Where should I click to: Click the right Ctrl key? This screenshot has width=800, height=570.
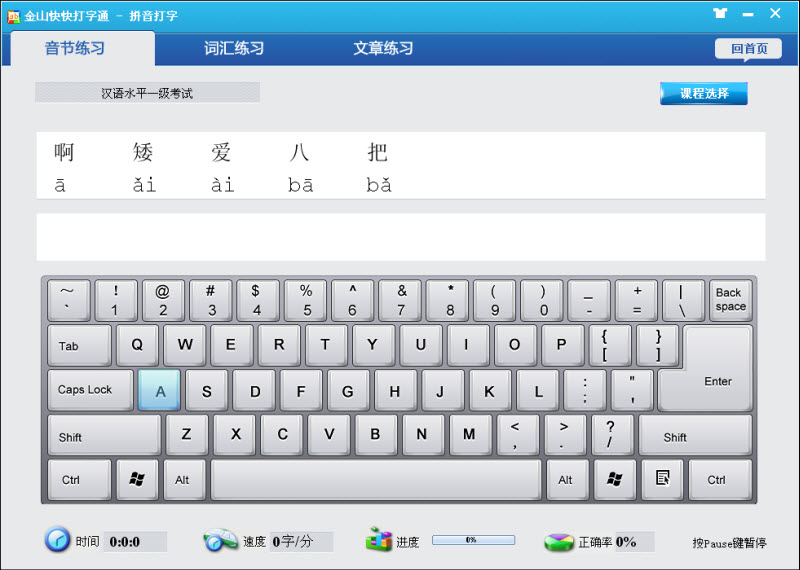(720, 479)
